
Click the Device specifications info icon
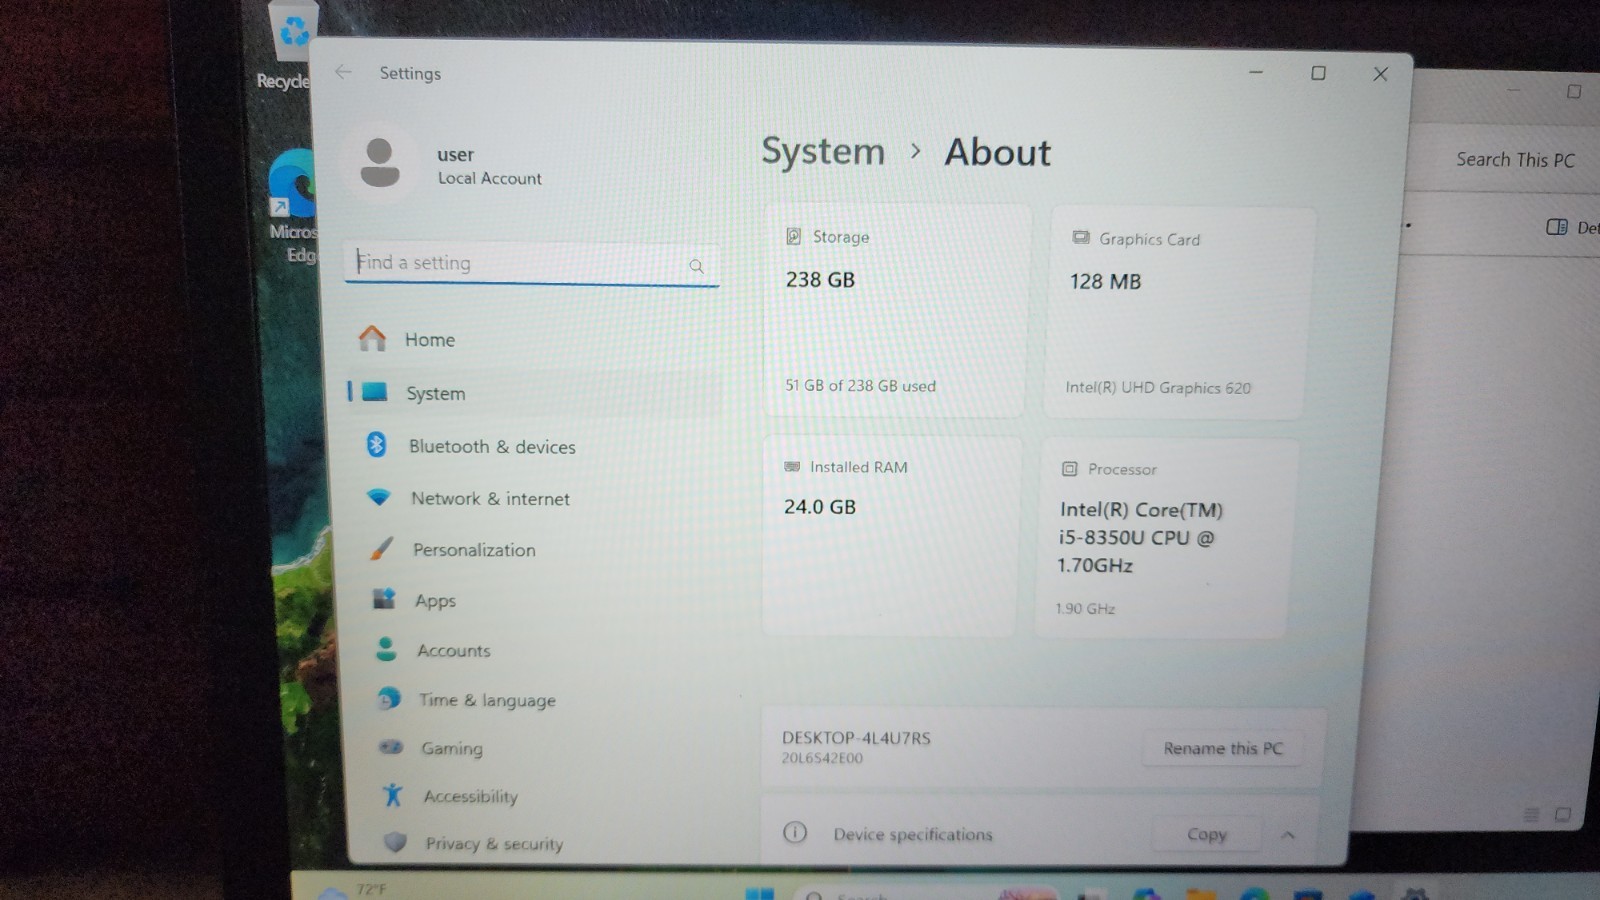[x=795, y=832]
